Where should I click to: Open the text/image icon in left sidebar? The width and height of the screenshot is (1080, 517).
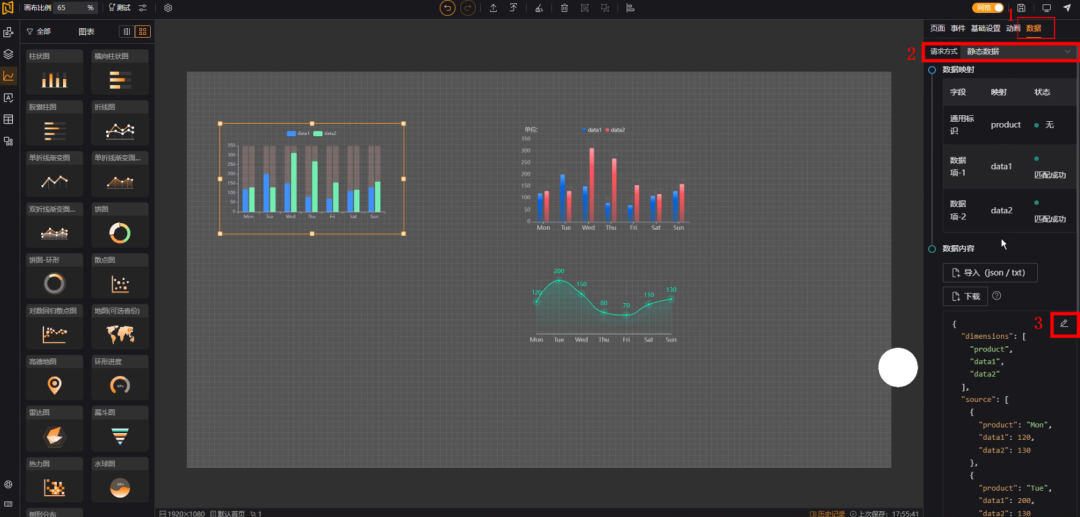tap(8, 98)
